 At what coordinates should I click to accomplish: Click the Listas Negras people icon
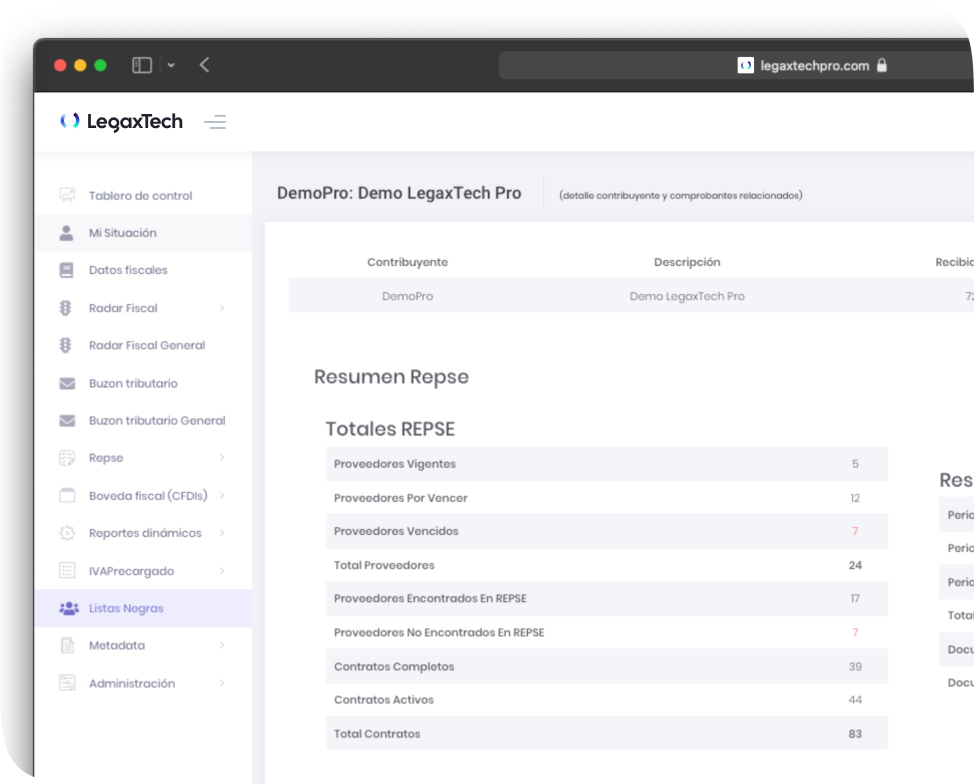[67, 608]
